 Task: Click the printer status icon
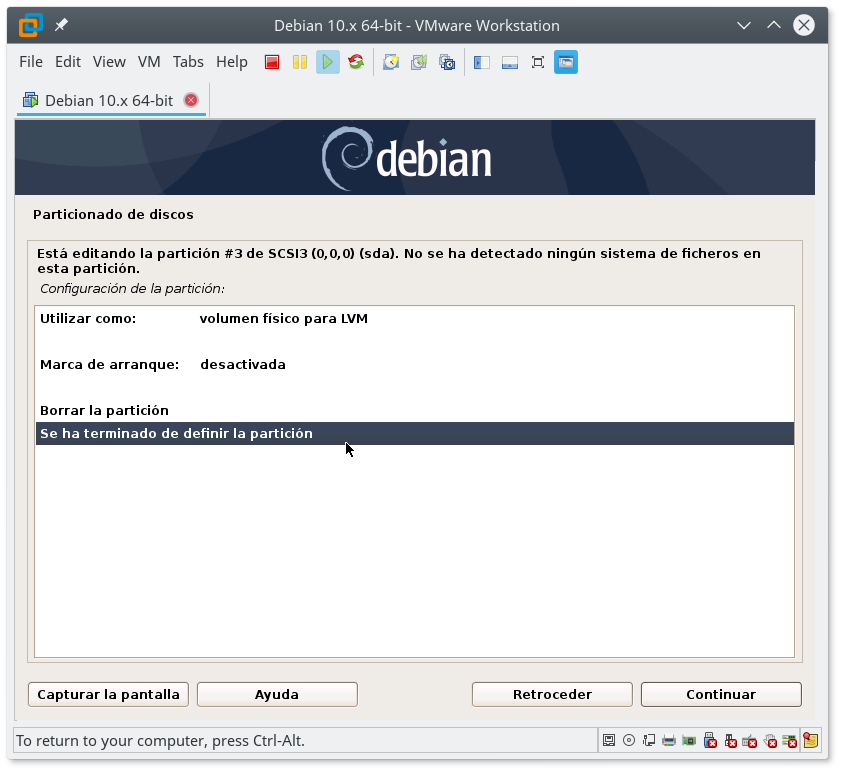[669, 741]
